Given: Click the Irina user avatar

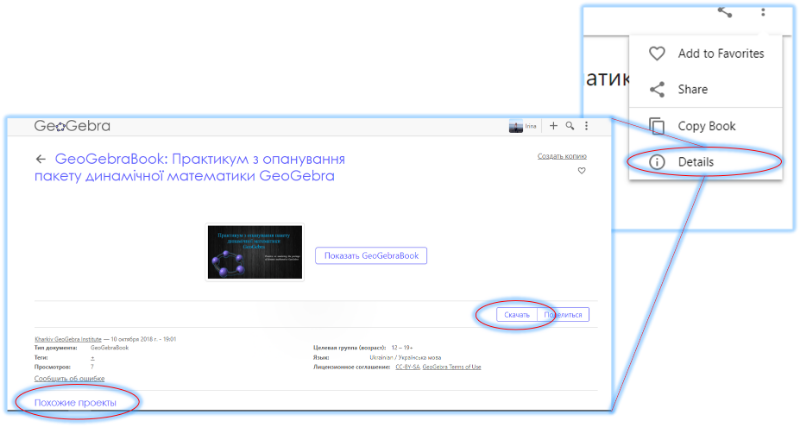Looking at the screenshot, I should coord(516,126).
